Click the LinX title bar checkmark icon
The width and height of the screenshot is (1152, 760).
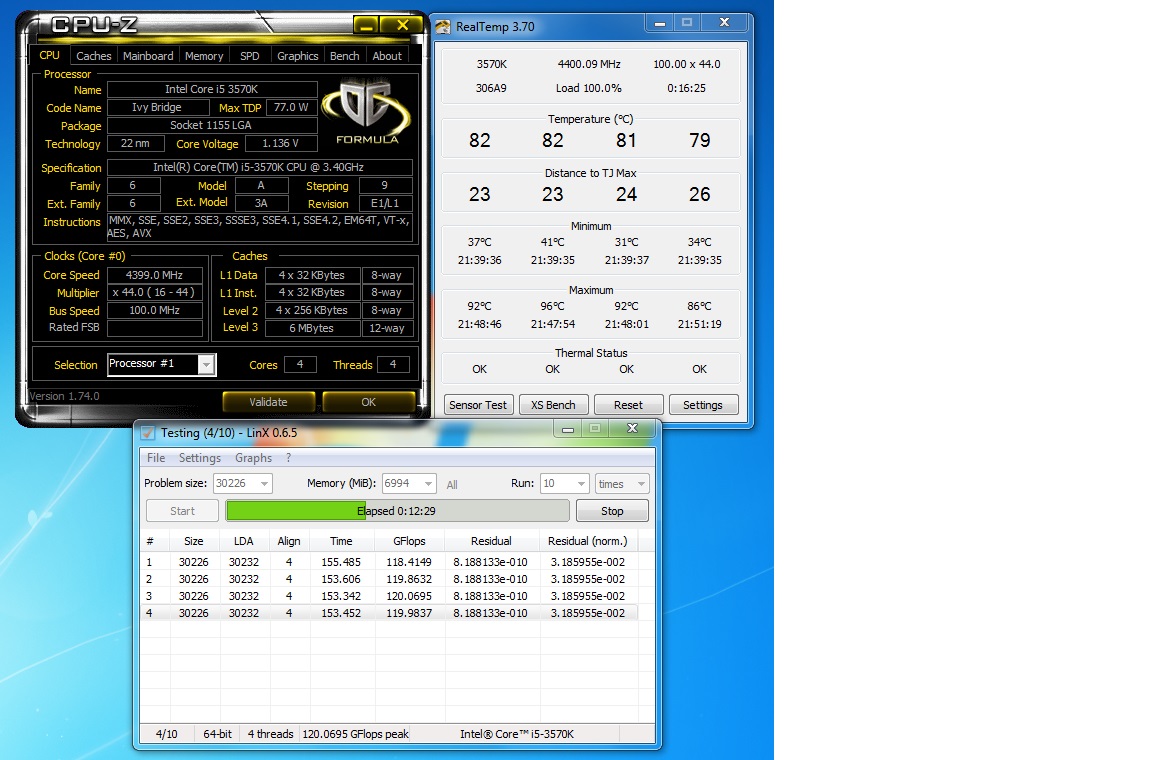coord(148,433)
